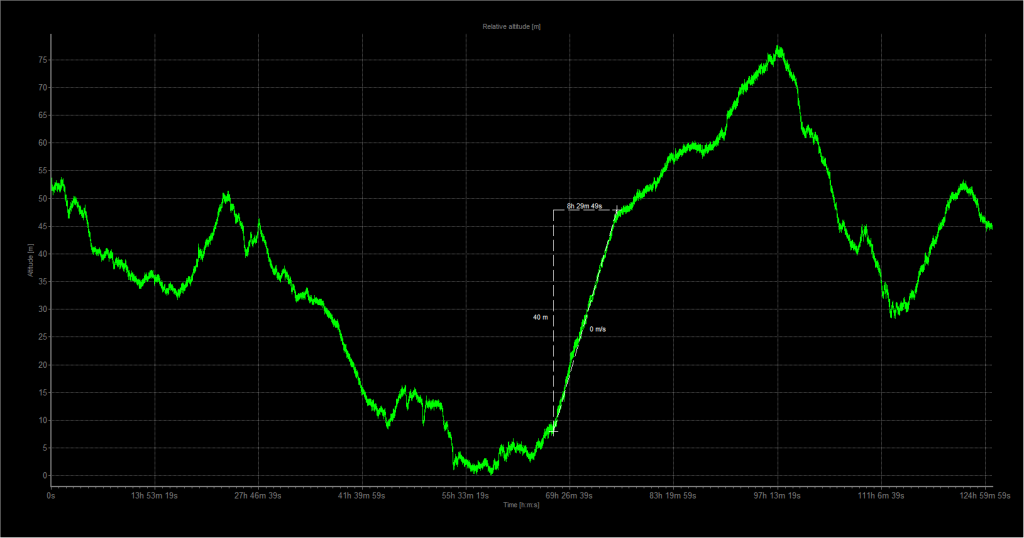Click the "13h 53m 19s" time tick label
1024x538 pixels.
click(x=156, y=494)
